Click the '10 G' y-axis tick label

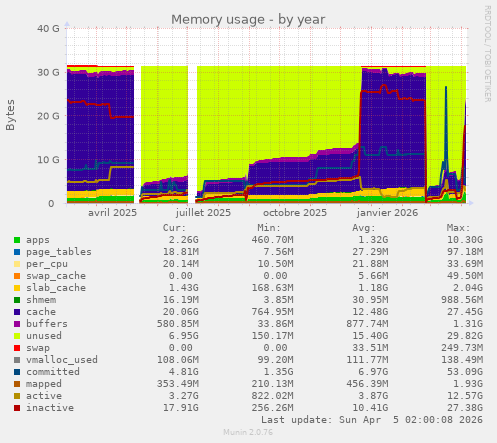tap(48, 160)
